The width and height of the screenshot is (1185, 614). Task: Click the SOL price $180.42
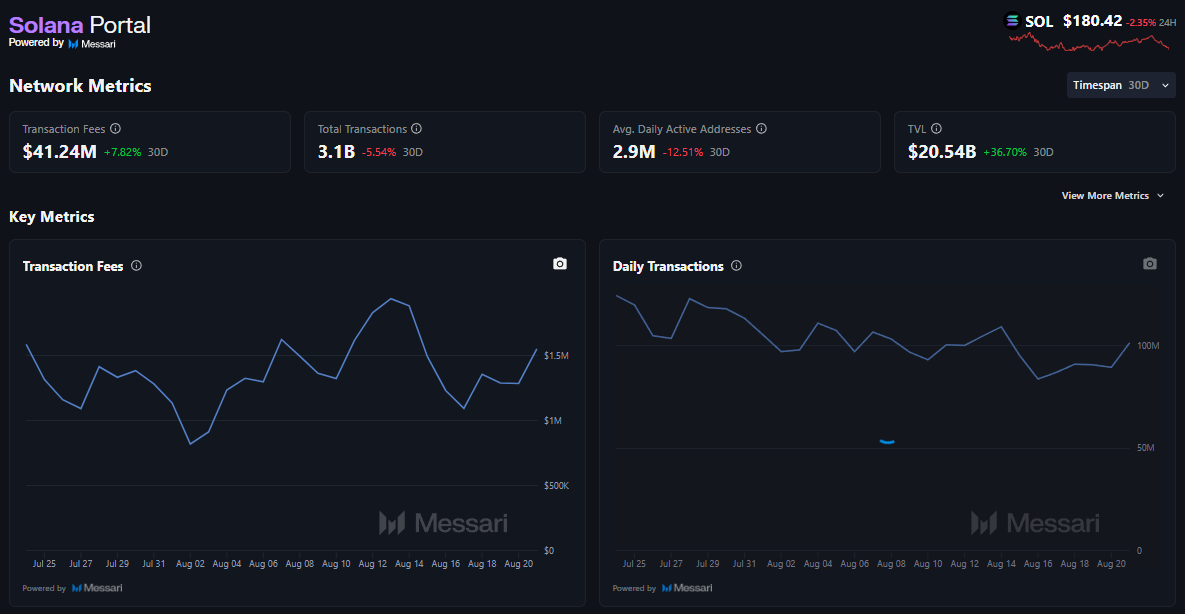1092,21
